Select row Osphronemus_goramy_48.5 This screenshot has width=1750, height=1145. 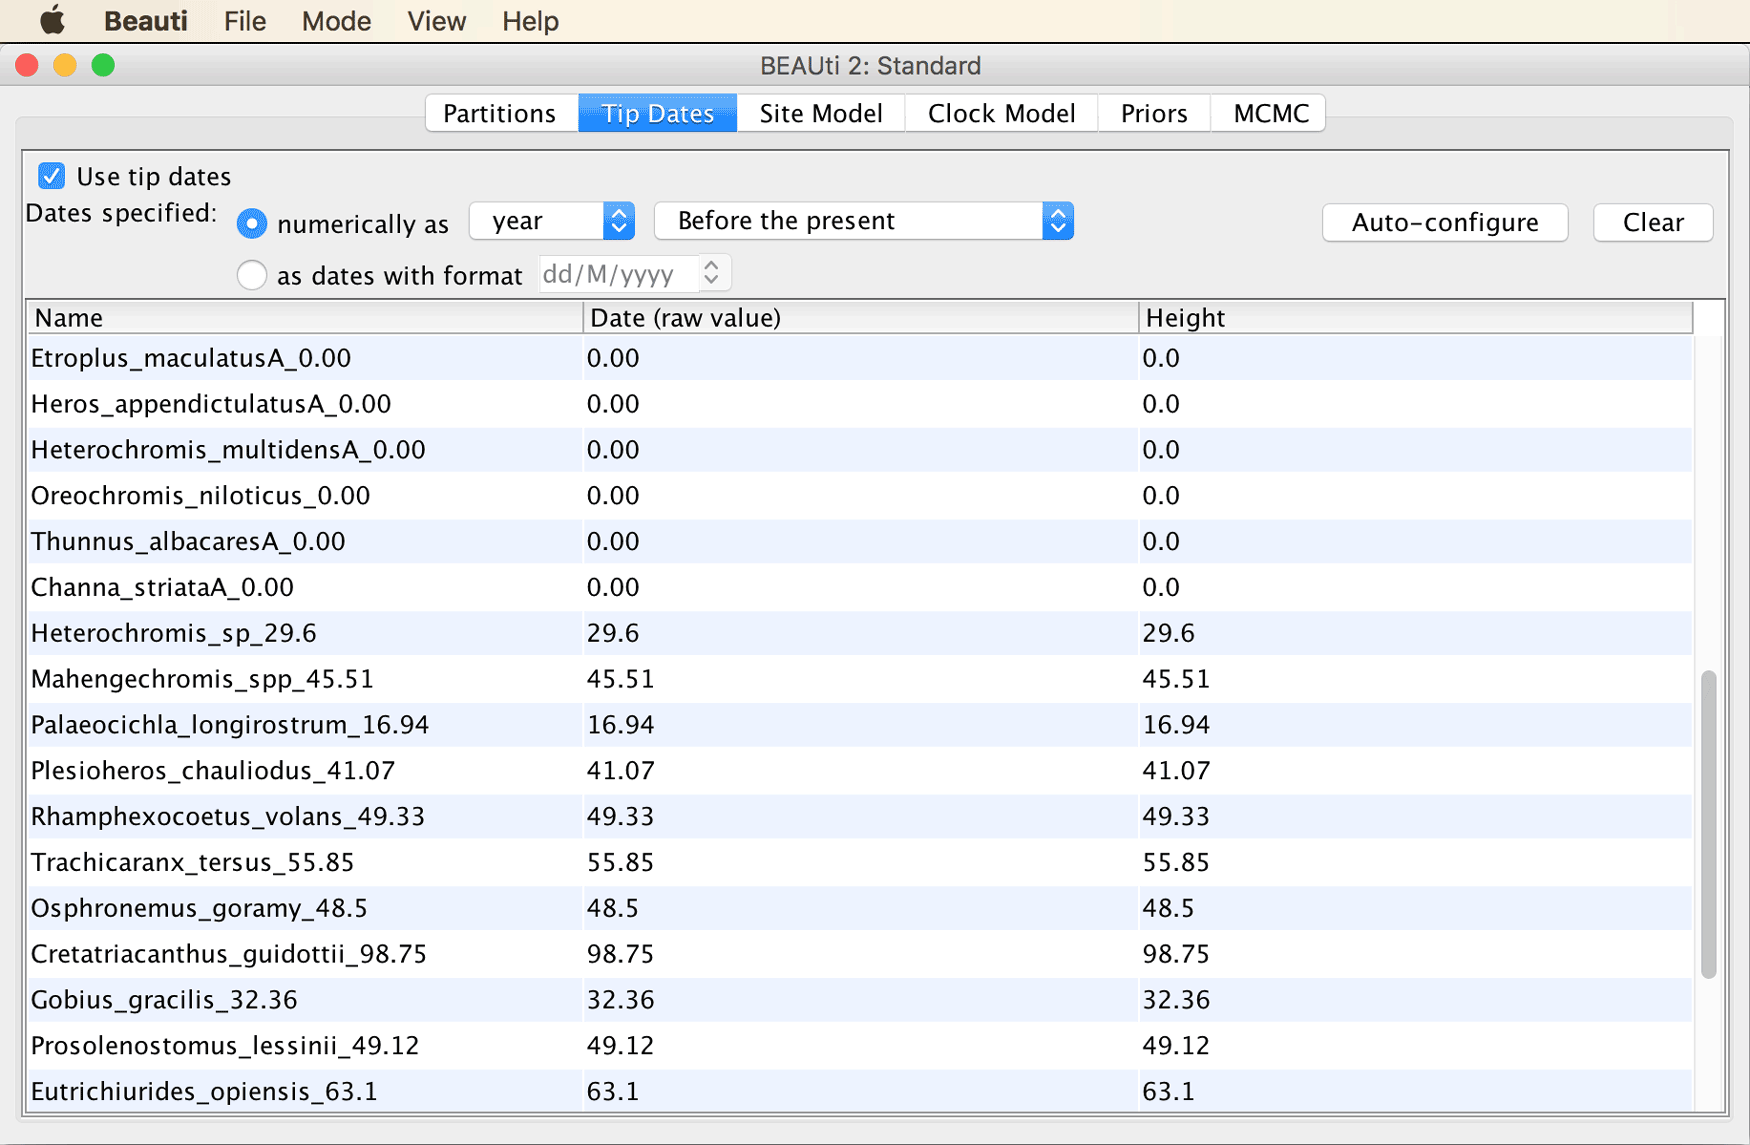[860, 908]
